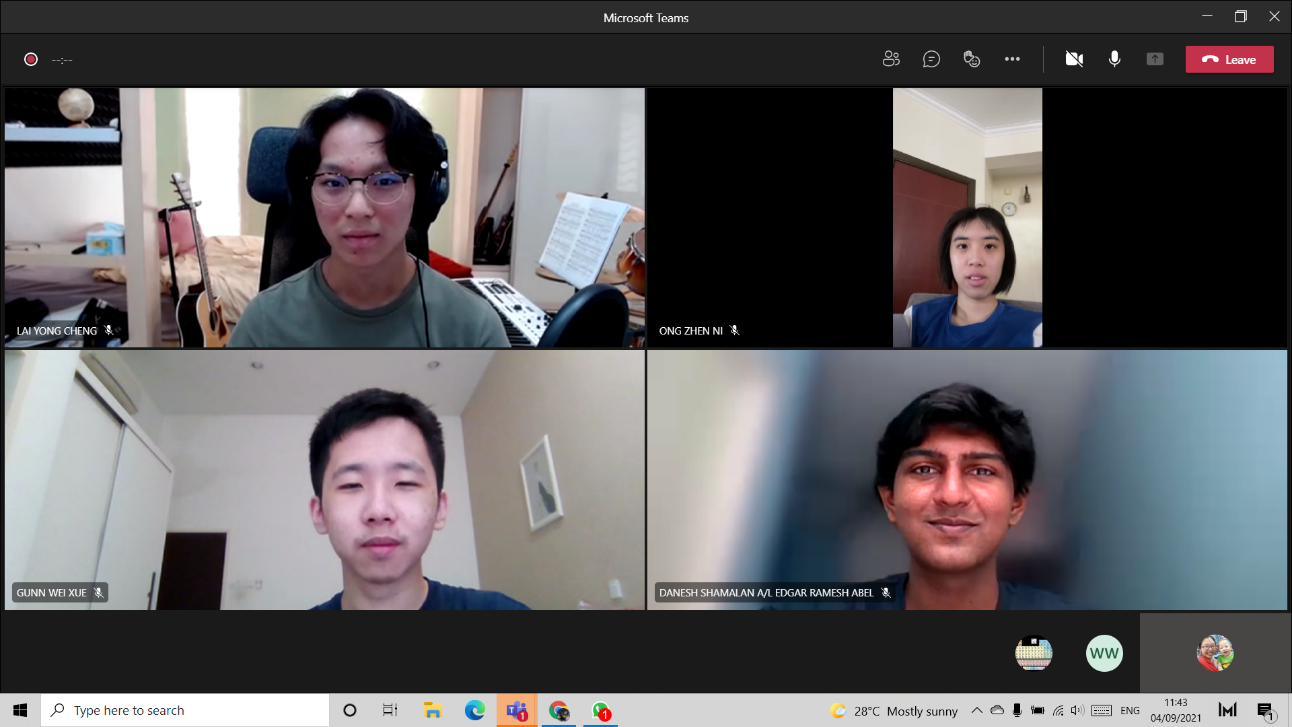Click the ONG ZHEN NI name label
1292x727 pixels.
691,331
